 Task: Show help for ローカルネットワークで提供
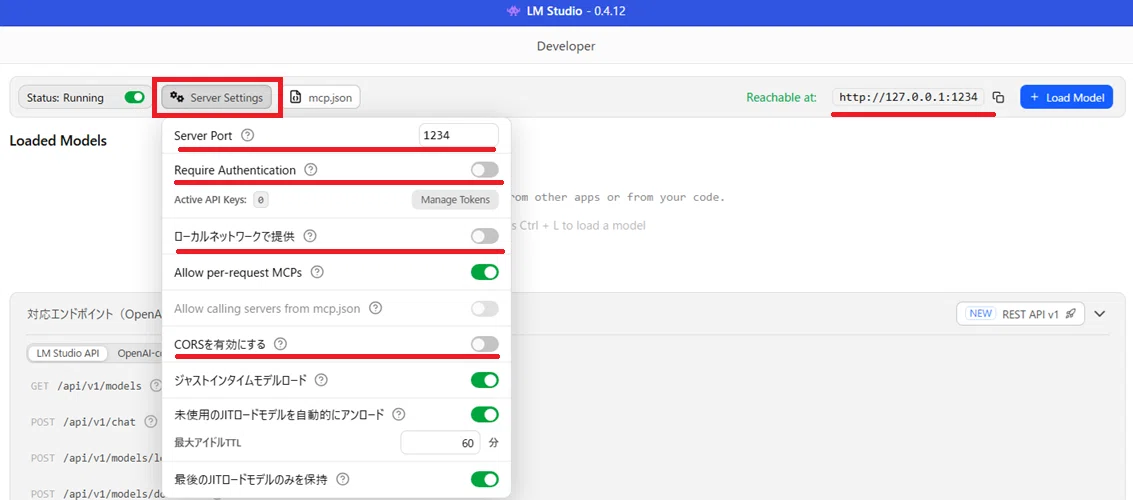(310, 236)
